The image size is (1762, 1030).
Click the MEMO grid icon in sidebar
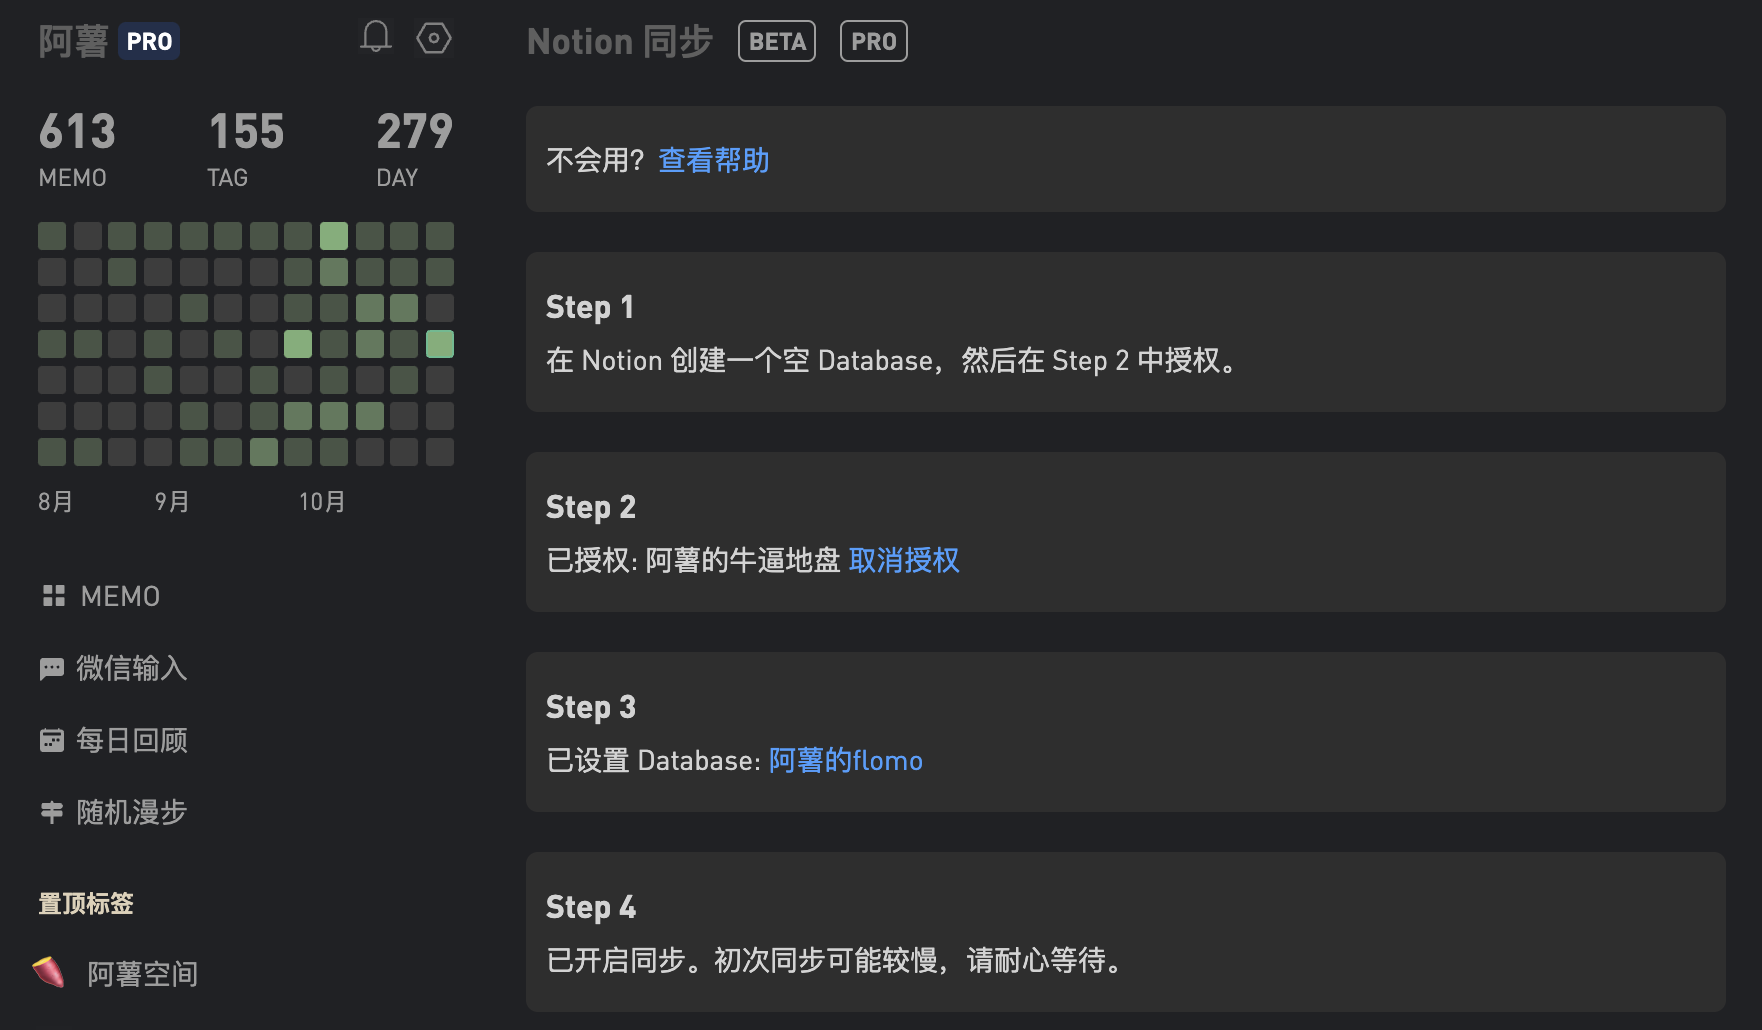[x=54, y=596]
